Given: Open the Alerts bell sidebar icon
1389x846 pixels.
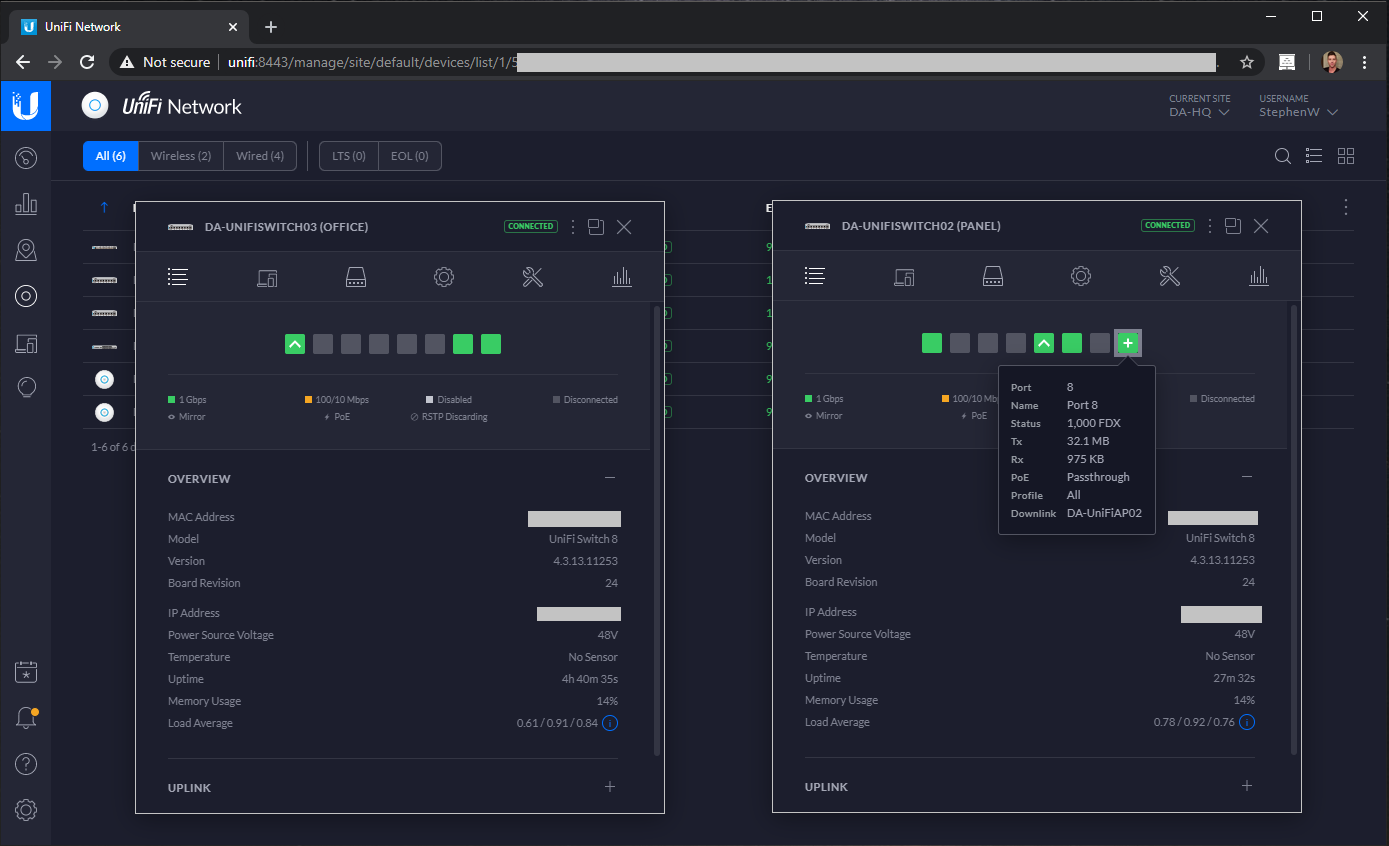Looking at the screenshot, I should (x=26, y=719).
